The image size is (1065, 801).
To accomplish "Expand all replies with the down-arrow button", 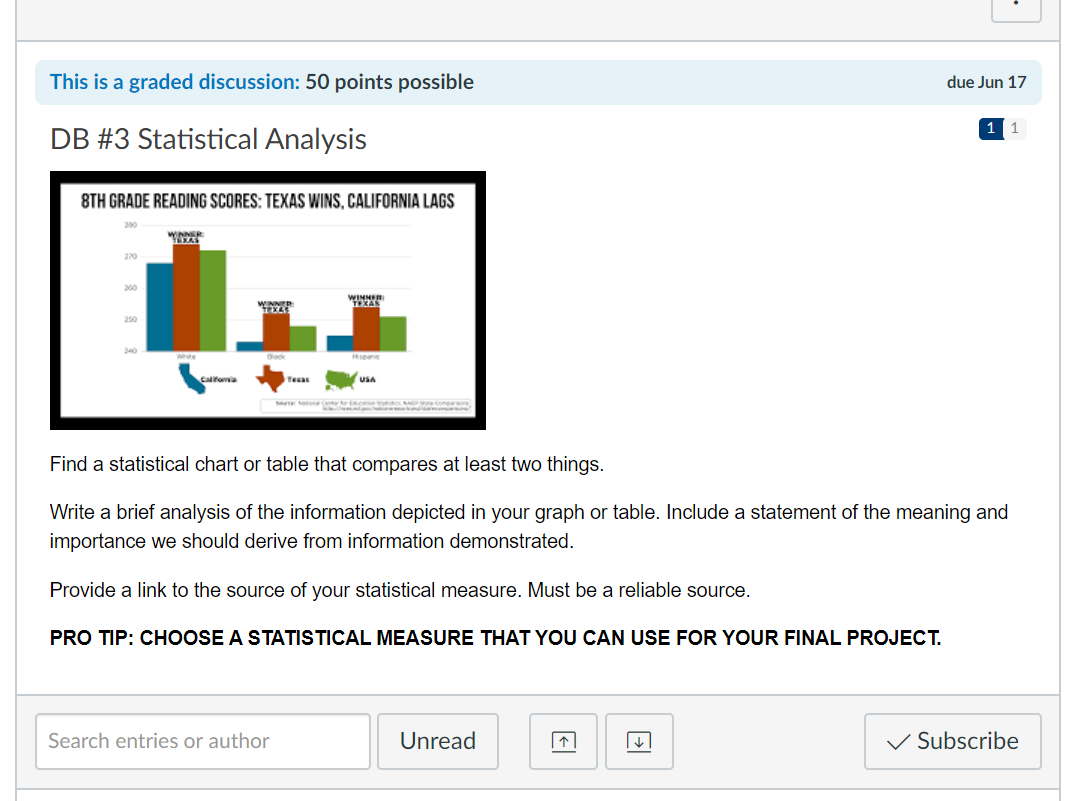I will pos(639,741).
